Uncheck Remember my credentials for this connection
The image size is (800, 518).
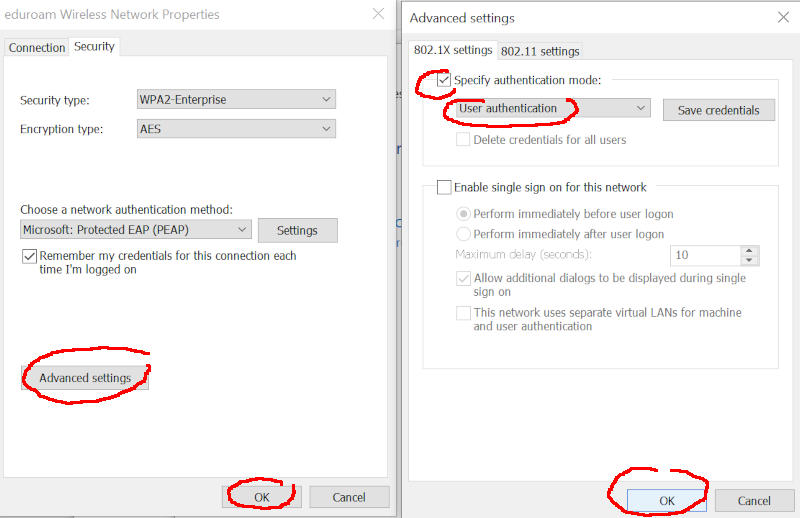tap(29, 256)
